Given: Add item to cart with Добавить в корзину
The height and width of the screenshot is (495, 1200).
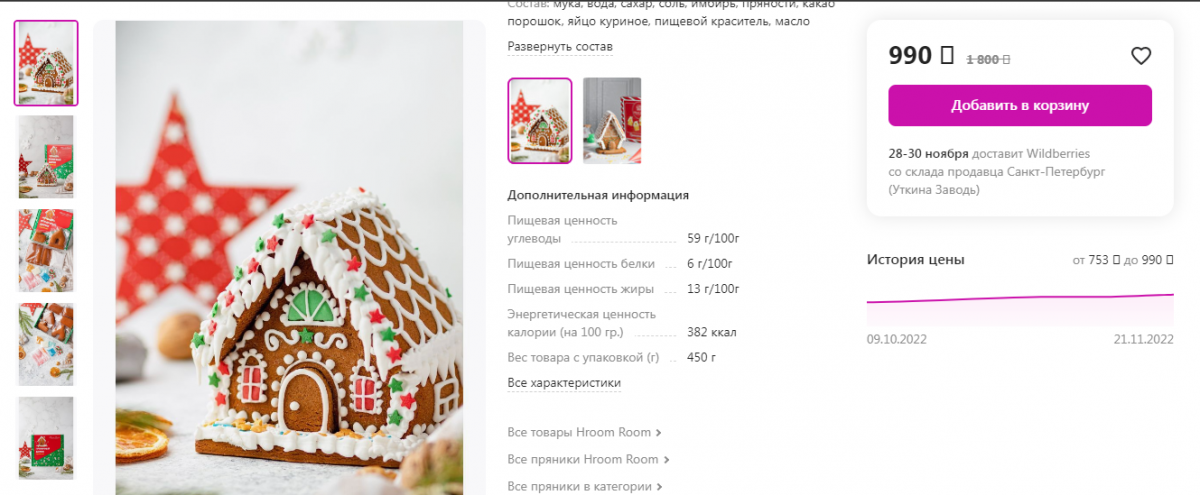Looking at the screenshot, I should [x=1020, y=105].
